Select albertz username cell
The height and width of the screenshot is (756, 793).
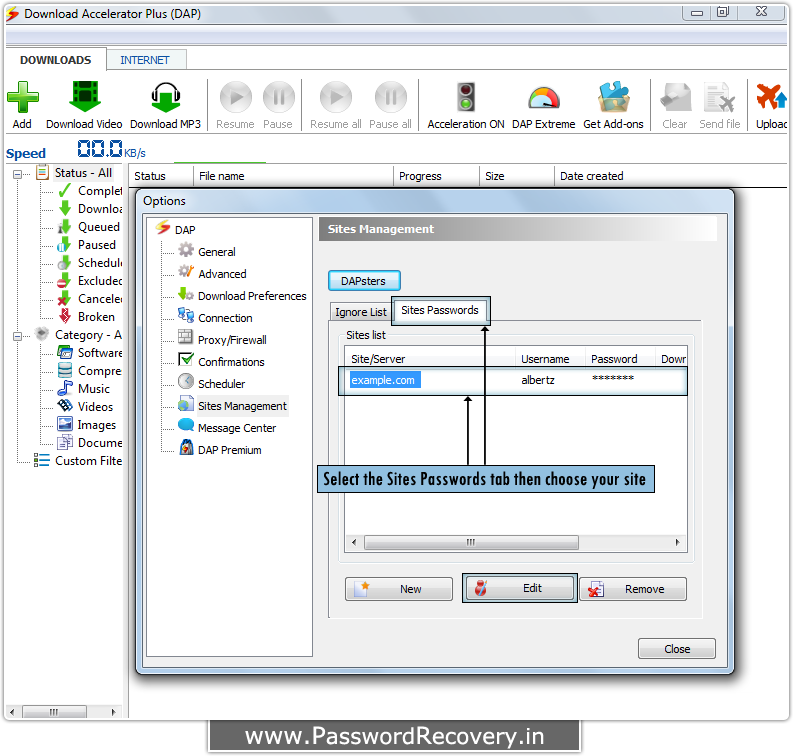(x=538, y=380)
